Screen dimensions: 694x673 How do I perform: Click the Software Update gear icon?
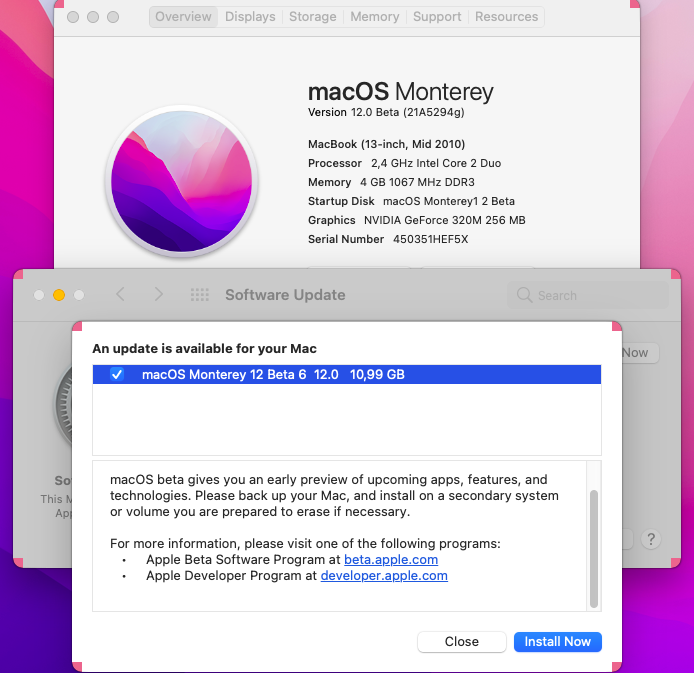[63, 405]
